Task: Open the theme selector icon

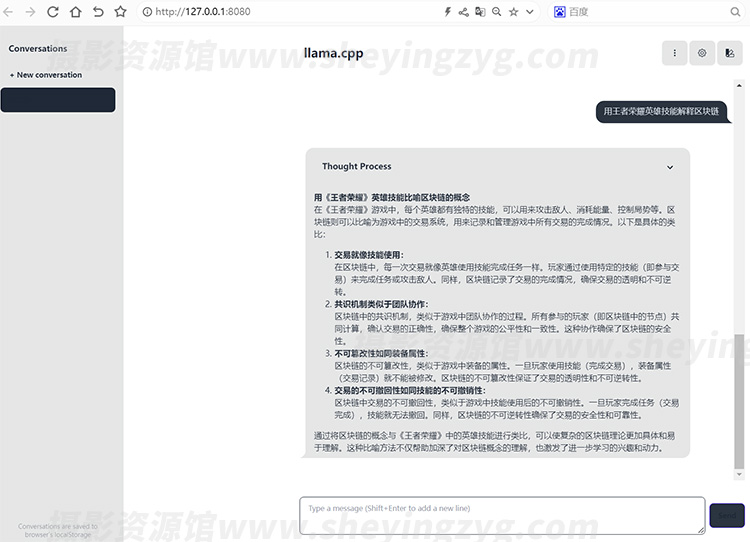Action: 730,53
